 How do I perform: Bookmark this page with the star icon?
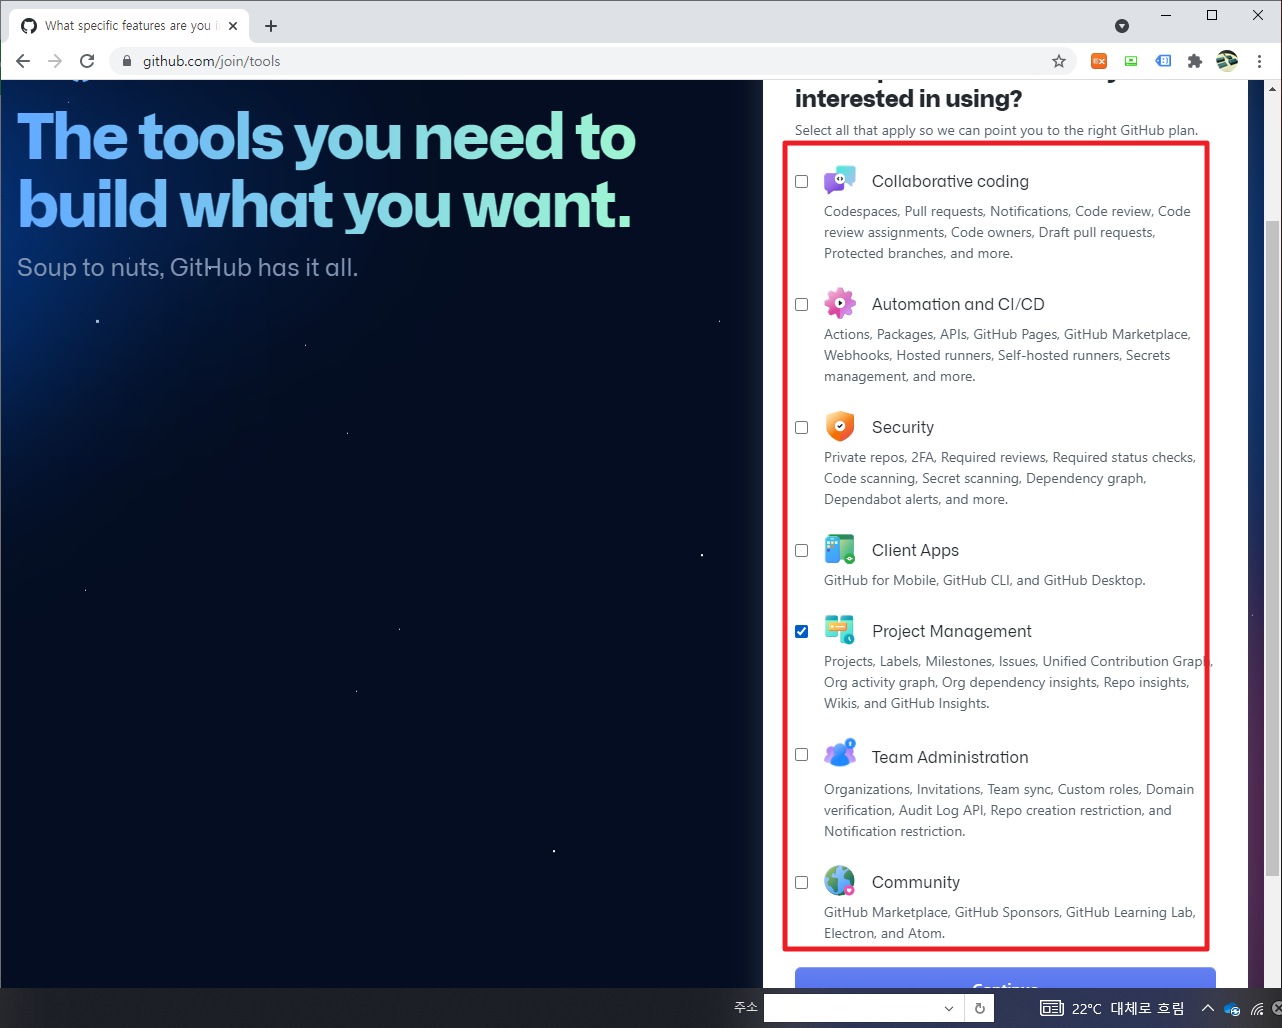coord(1059,61)
